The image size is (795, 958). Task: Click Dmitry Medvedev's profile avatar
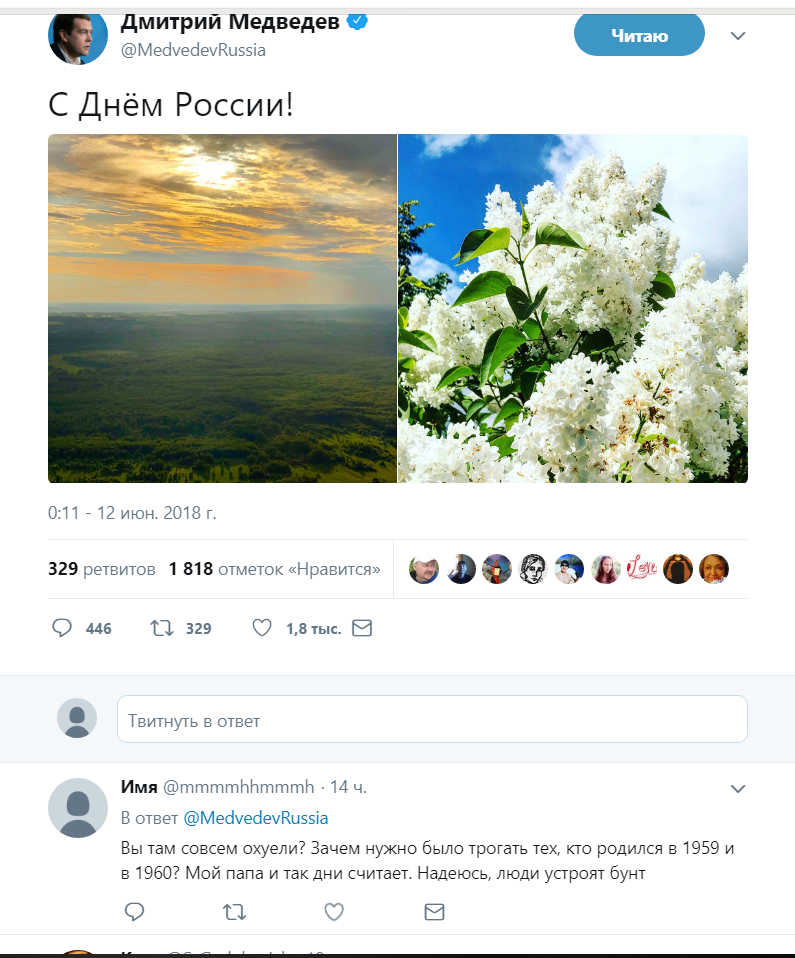[78, 36]
